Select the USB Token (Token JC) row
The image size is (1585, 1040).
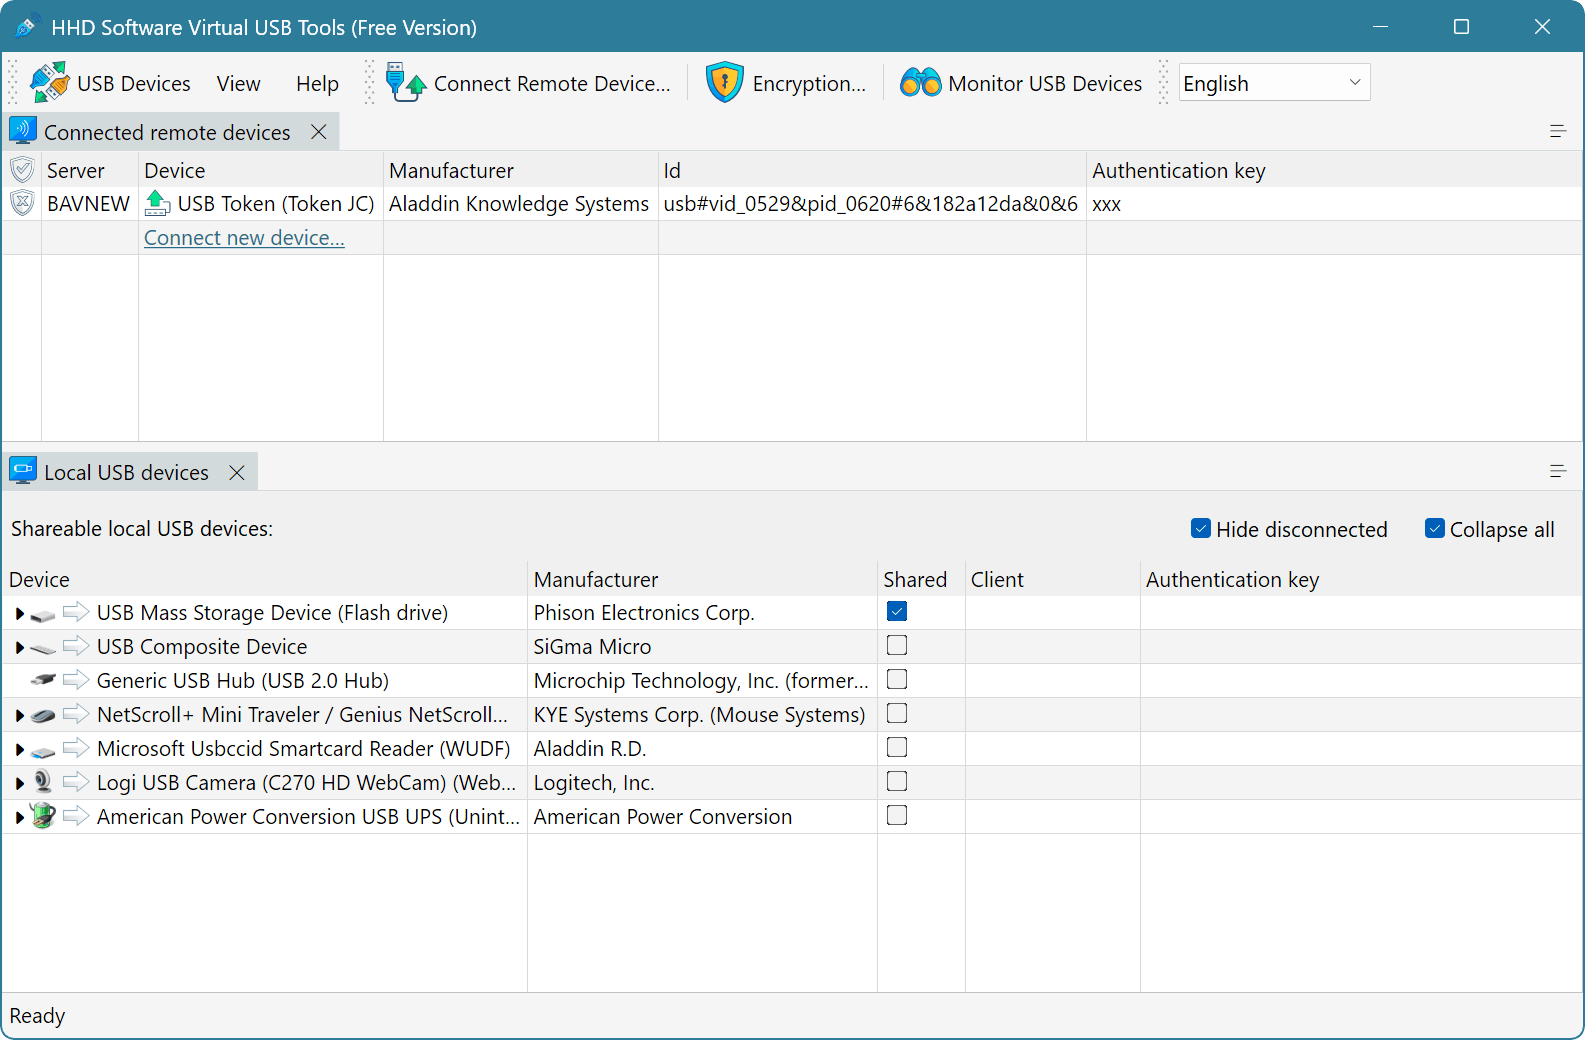pos(275,204)
